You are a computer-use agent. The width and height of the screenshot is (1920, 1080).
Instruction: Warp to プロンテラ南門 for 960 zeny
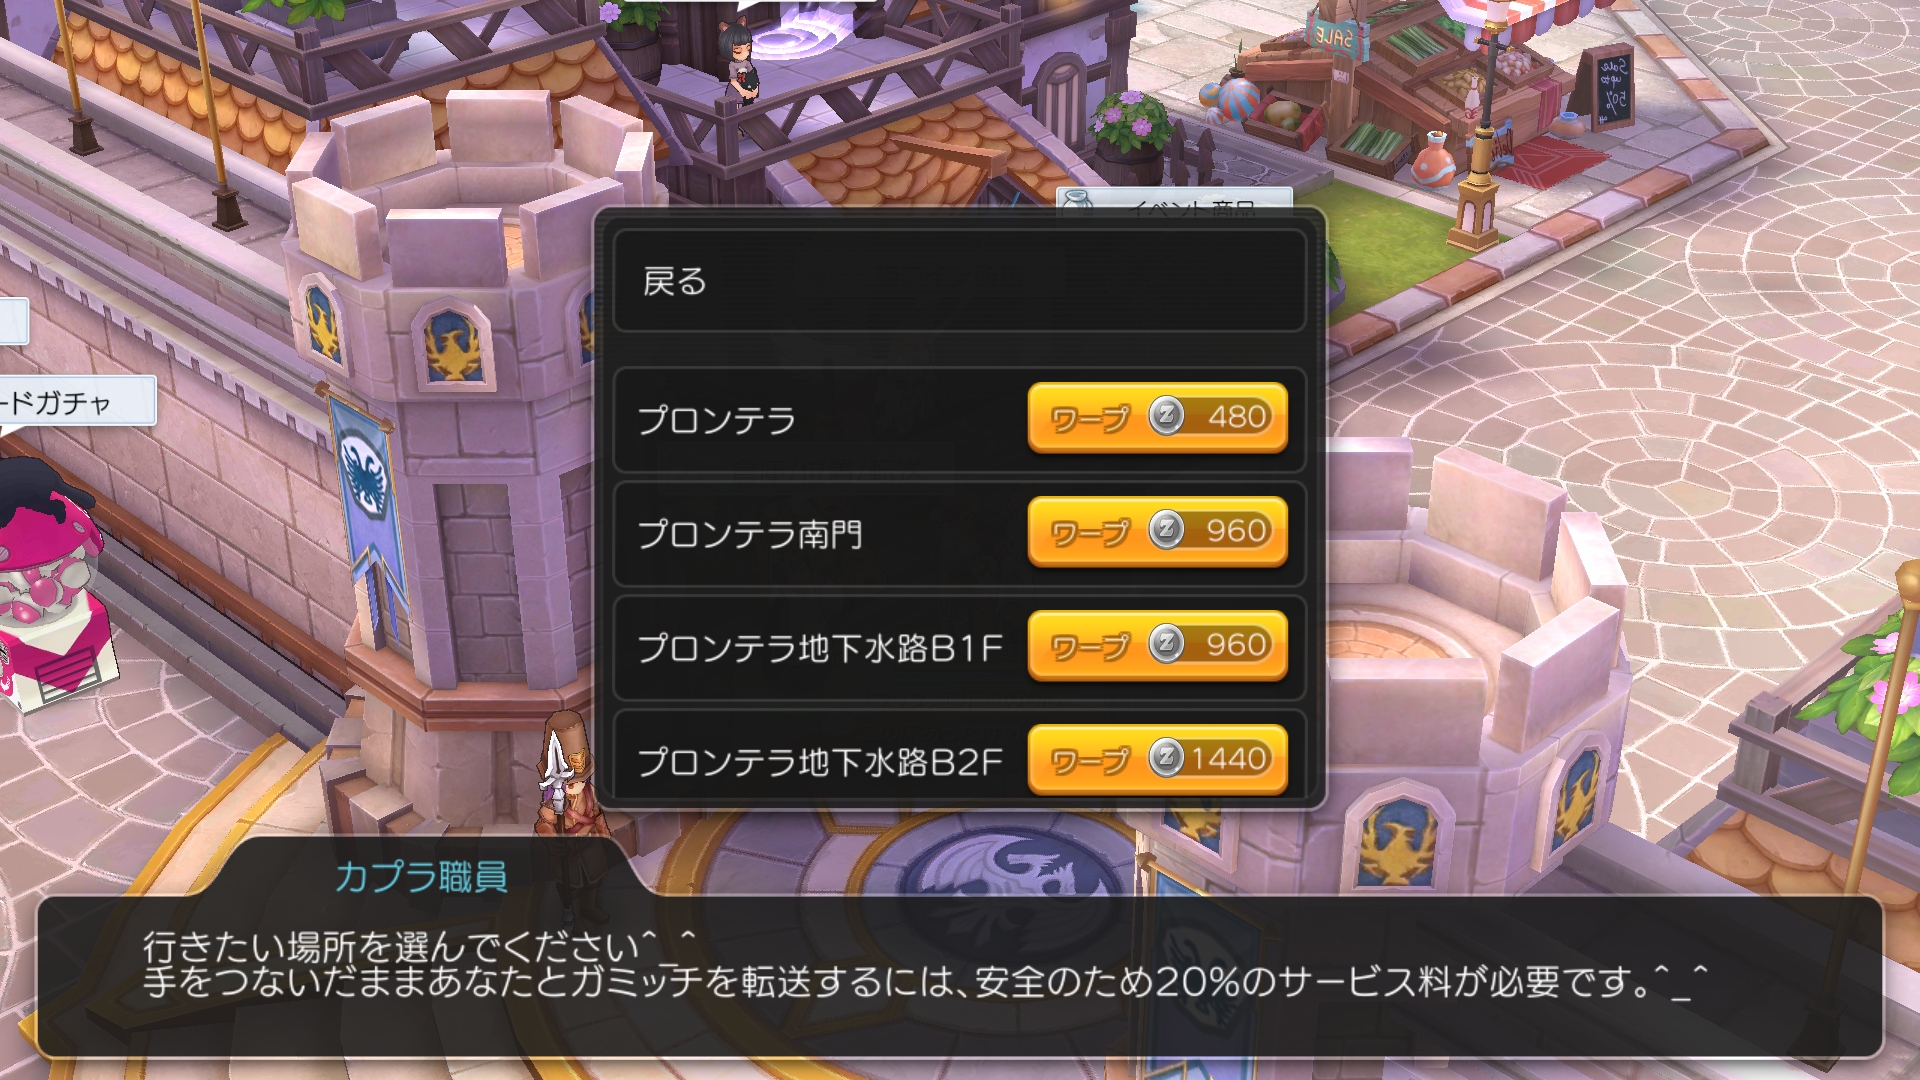pyautogui.click(x=1157, y=532)
